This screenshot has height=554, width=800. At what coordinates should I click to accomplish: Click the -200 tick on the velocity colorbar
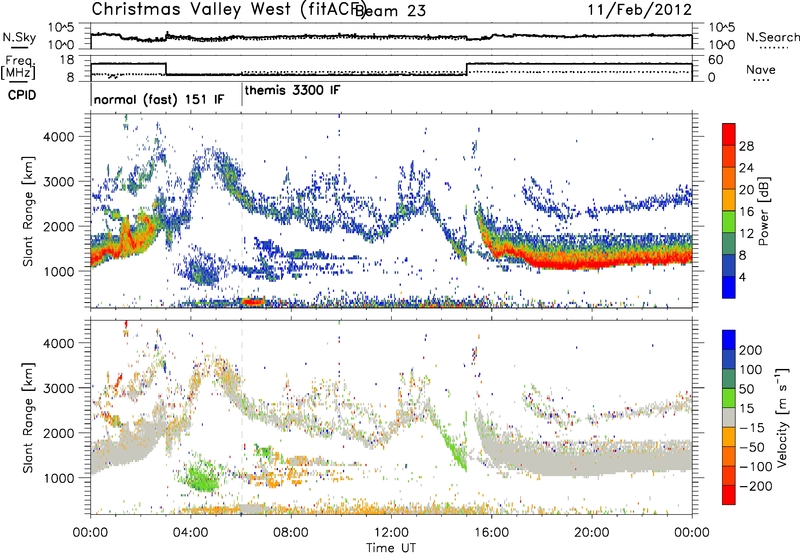coord(754,486)
